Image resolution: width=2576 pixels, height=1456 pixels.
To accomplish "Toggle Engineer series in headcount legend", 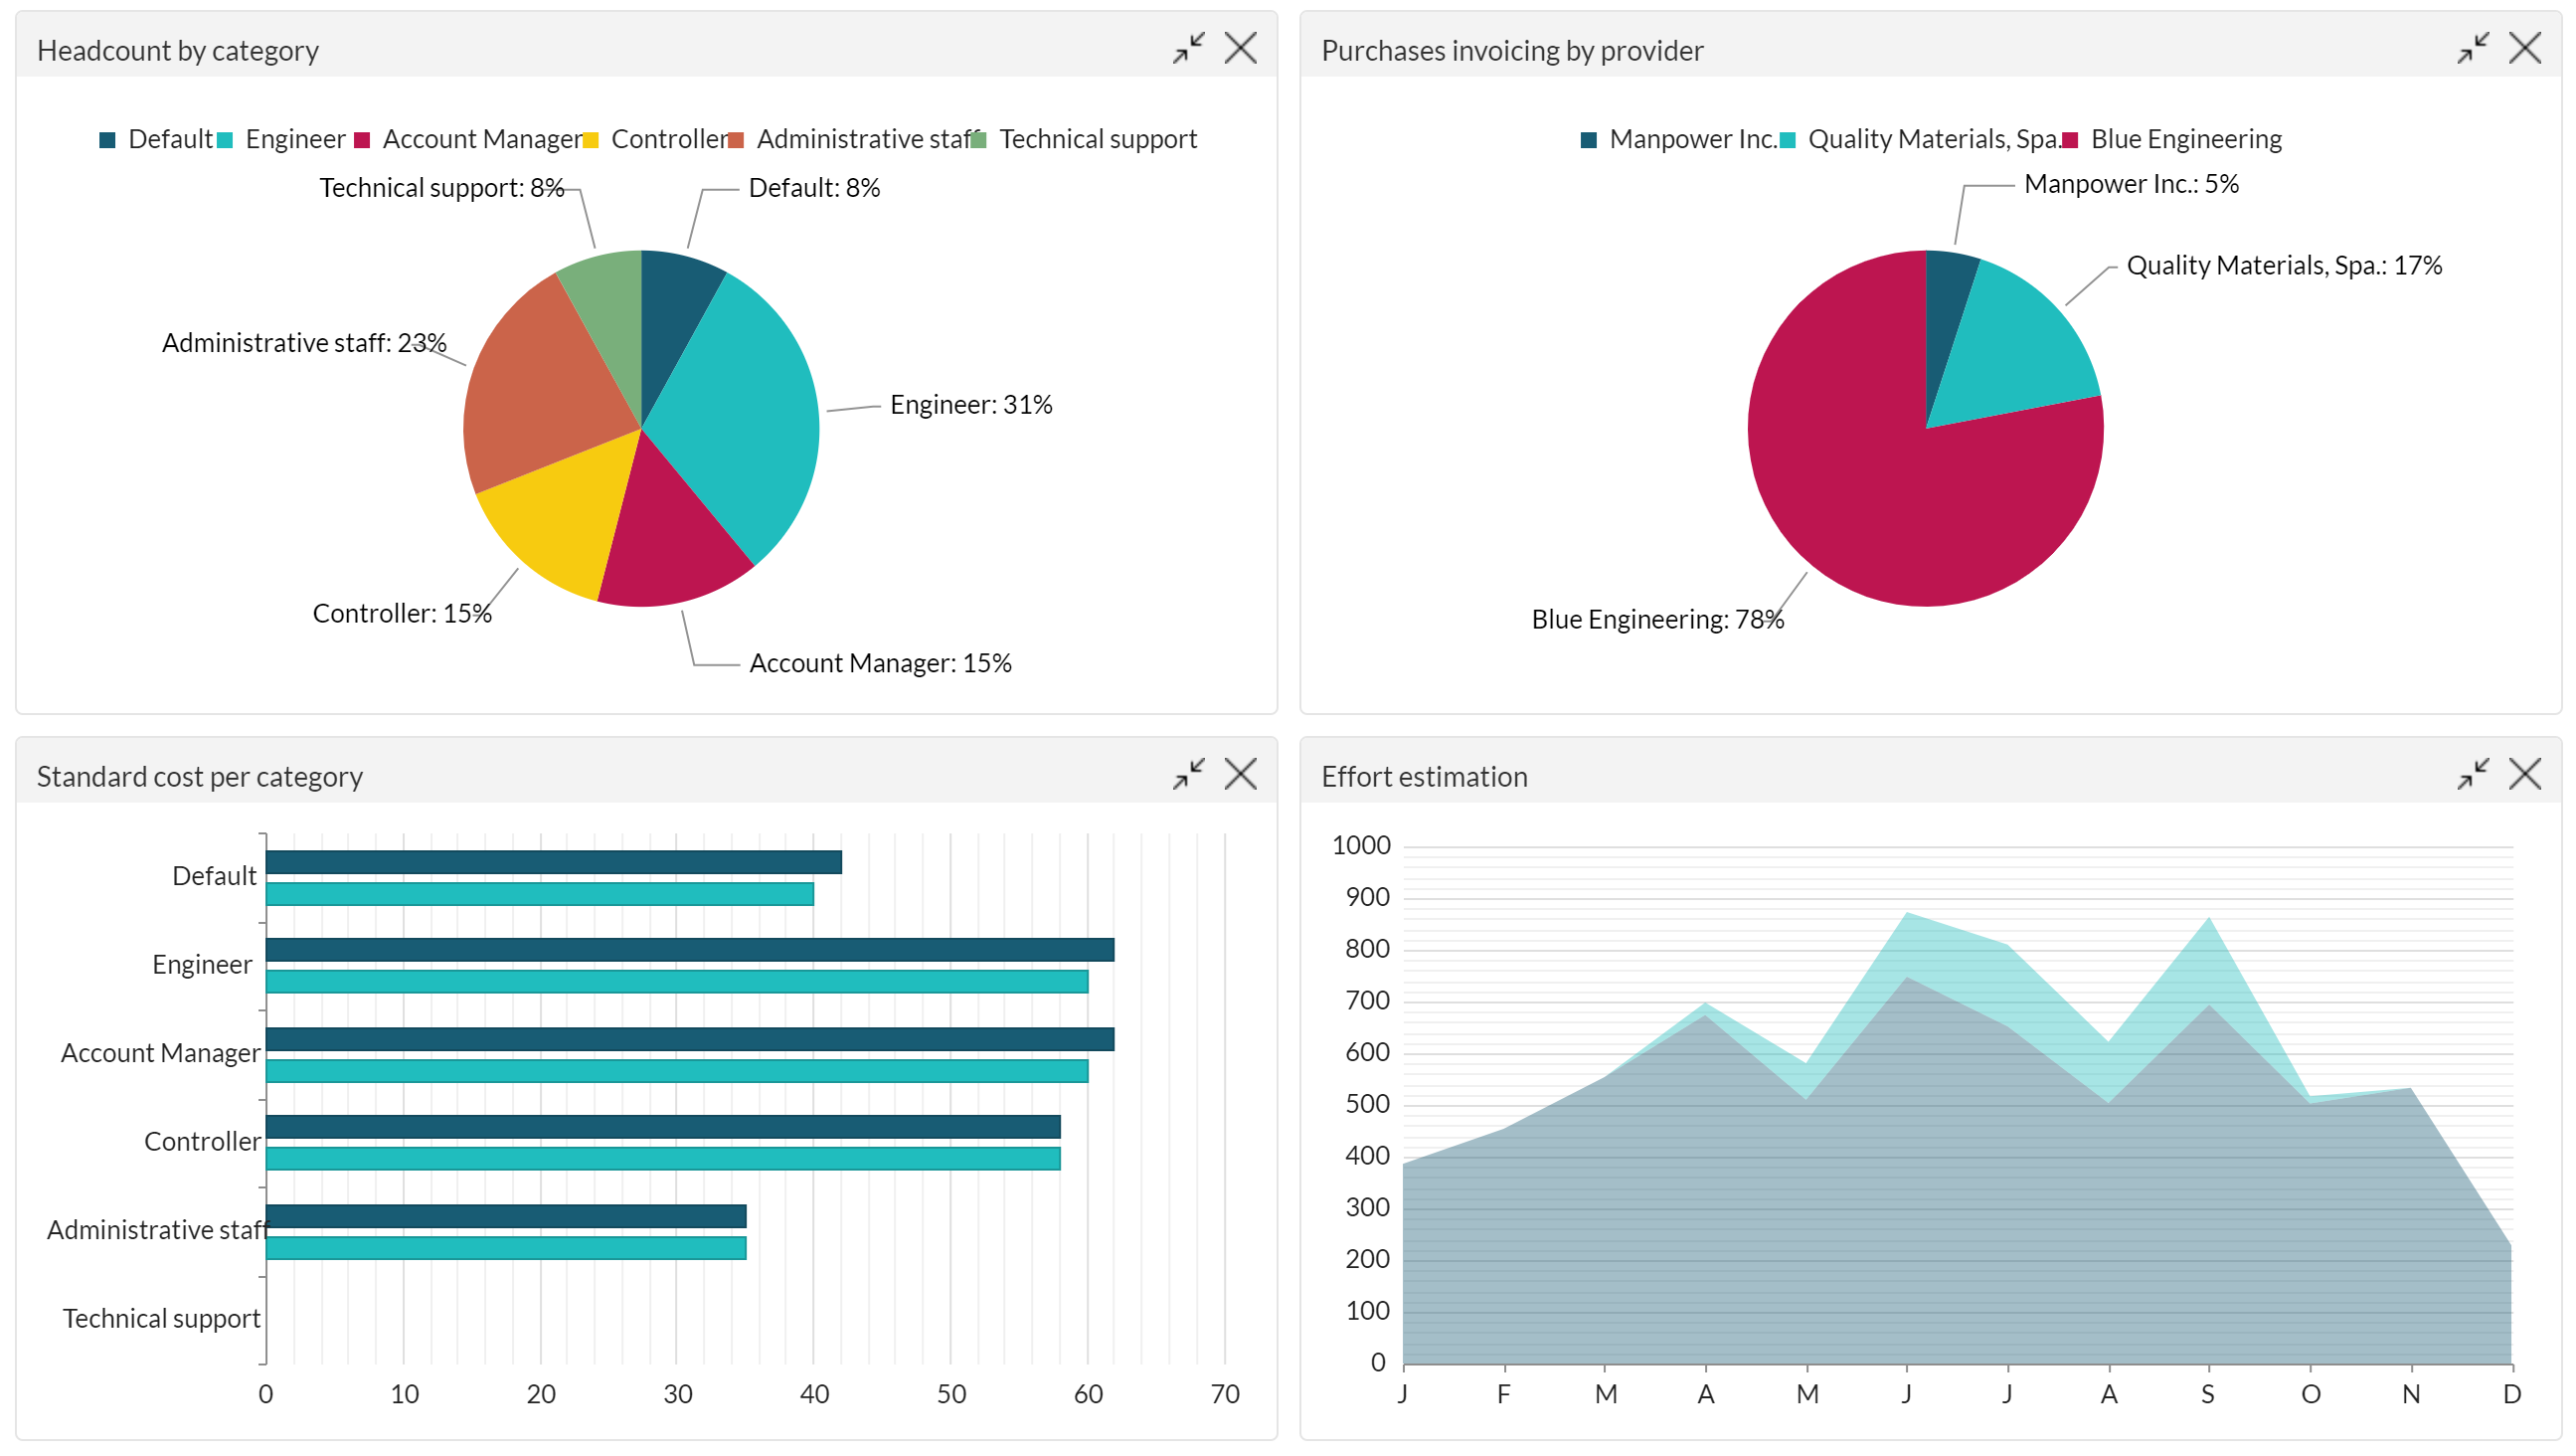I will click(x=294, y=139).
